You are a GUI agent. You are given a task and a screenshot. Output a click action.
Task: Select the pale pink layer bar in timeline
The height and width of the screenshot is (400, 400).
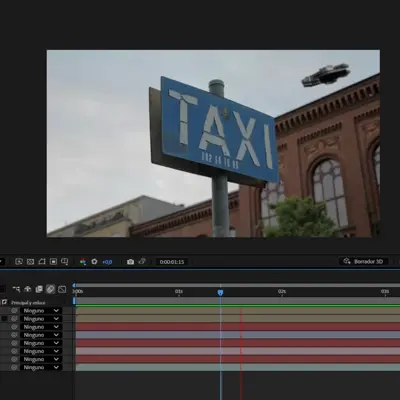pyautogui.click(x=238, y=351)
